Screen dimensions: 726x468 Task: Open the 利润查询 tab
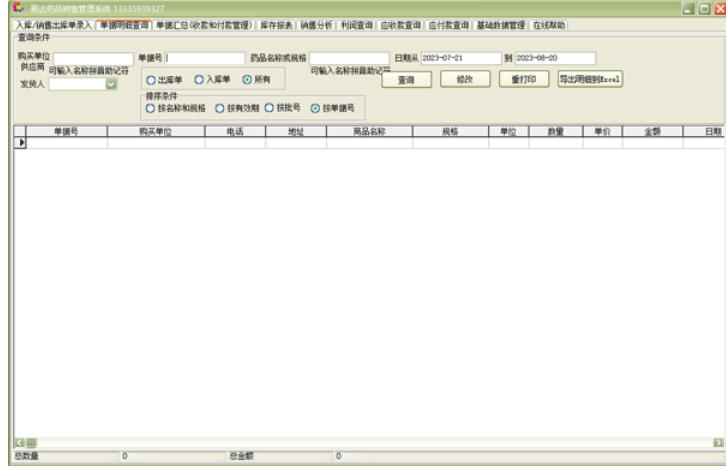click(x=357, y=25)
